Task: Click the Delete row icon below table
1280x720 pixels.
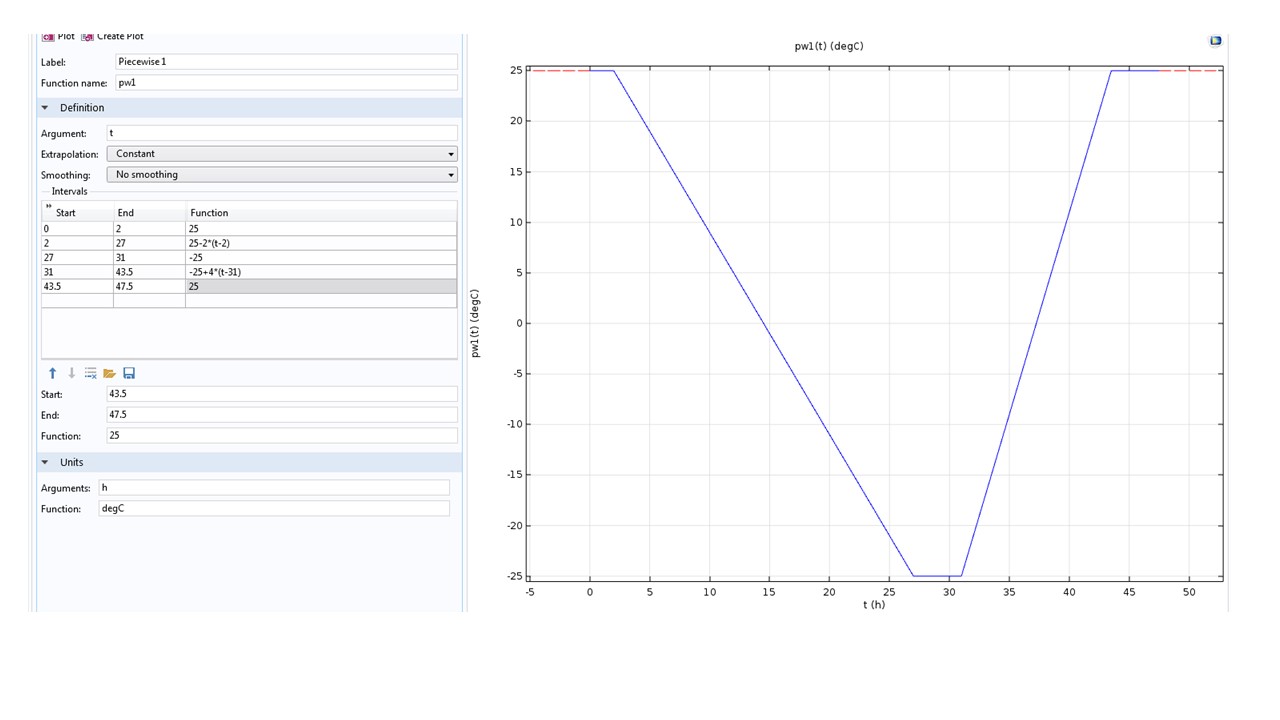Action: 90,373
